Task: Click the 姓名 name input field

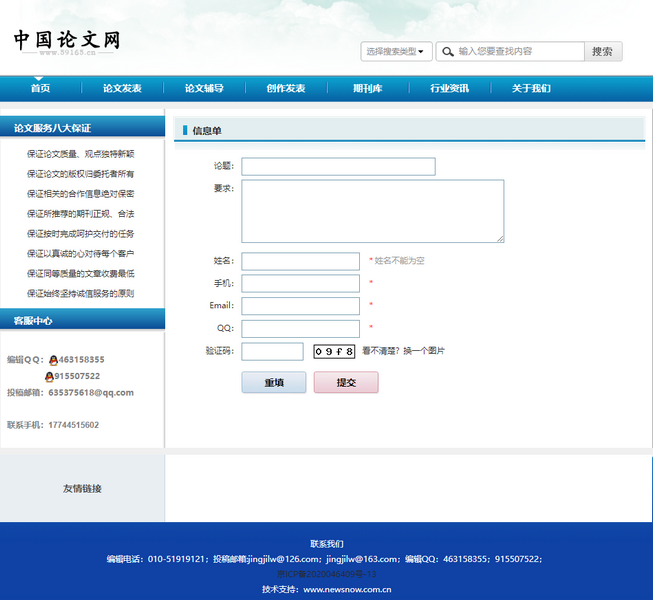Action: [300, 261]
